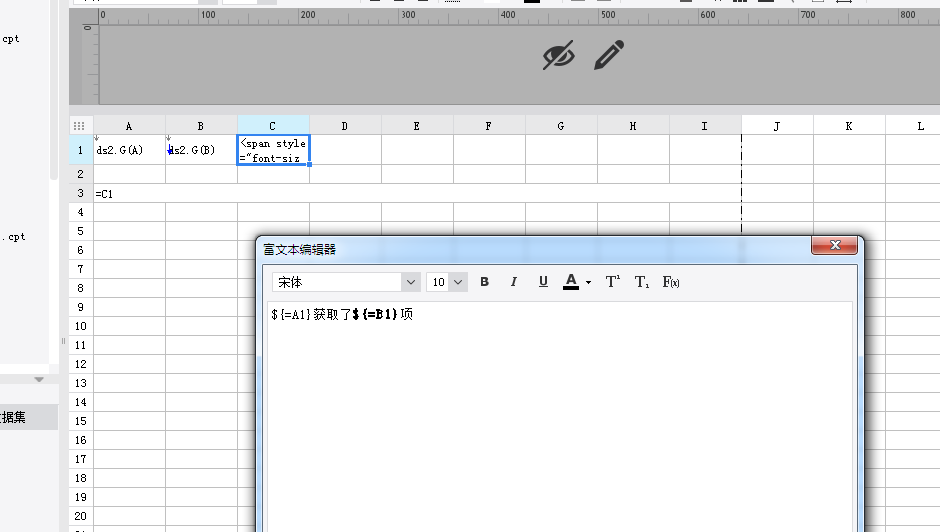Select cell A1 containing ds2.G(A)
Viewport: 940px width, 532px height.
tap(129, 150)
